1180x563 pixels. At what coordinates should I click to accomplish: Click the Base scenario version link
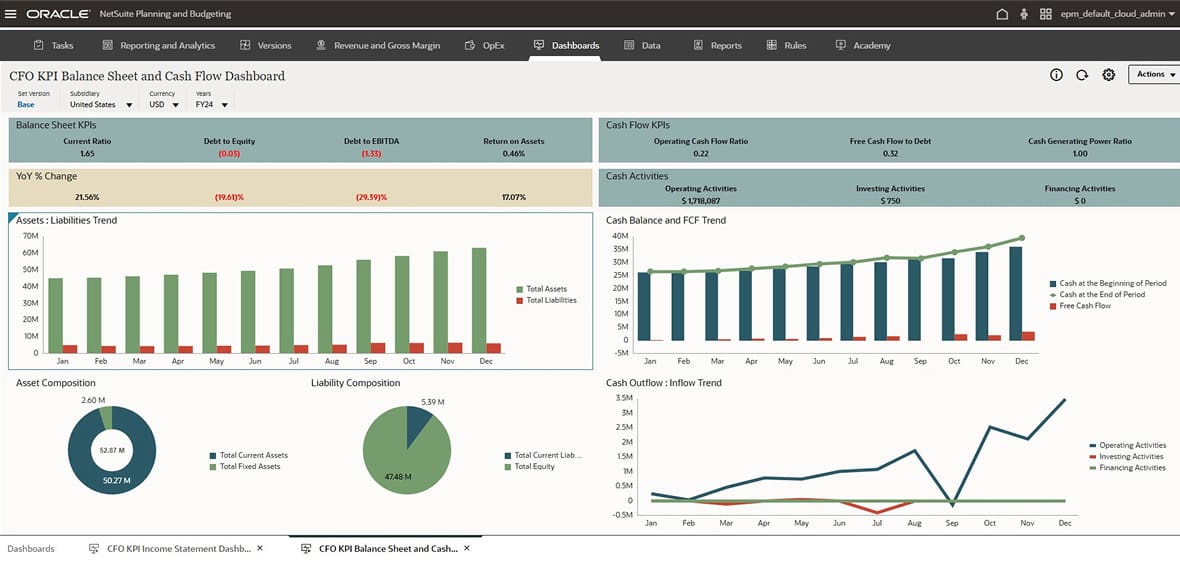26,104
